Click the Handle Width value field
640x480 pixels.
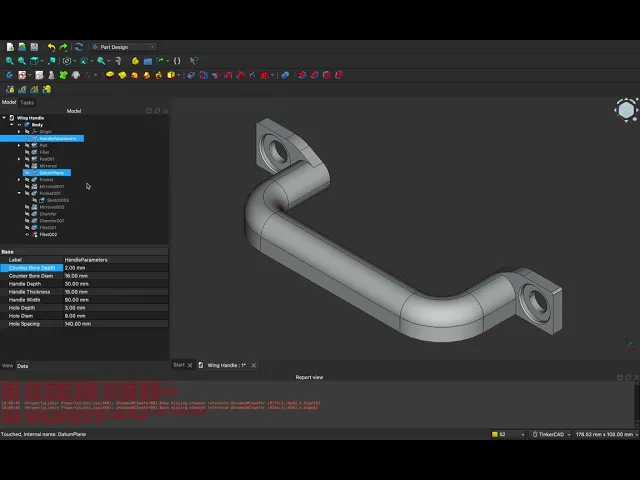click(x=116, y=300)
